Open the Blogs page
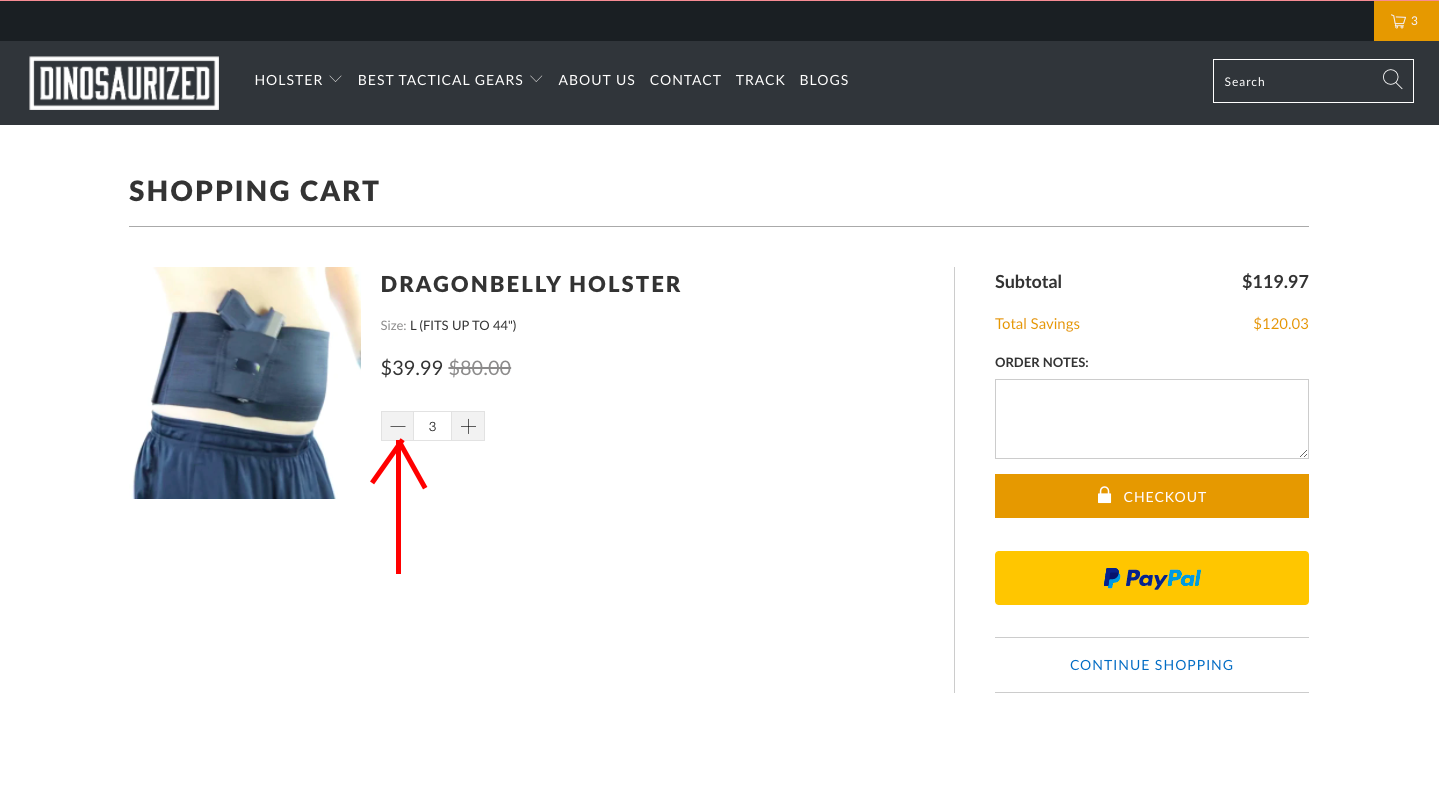 point(824,80)
